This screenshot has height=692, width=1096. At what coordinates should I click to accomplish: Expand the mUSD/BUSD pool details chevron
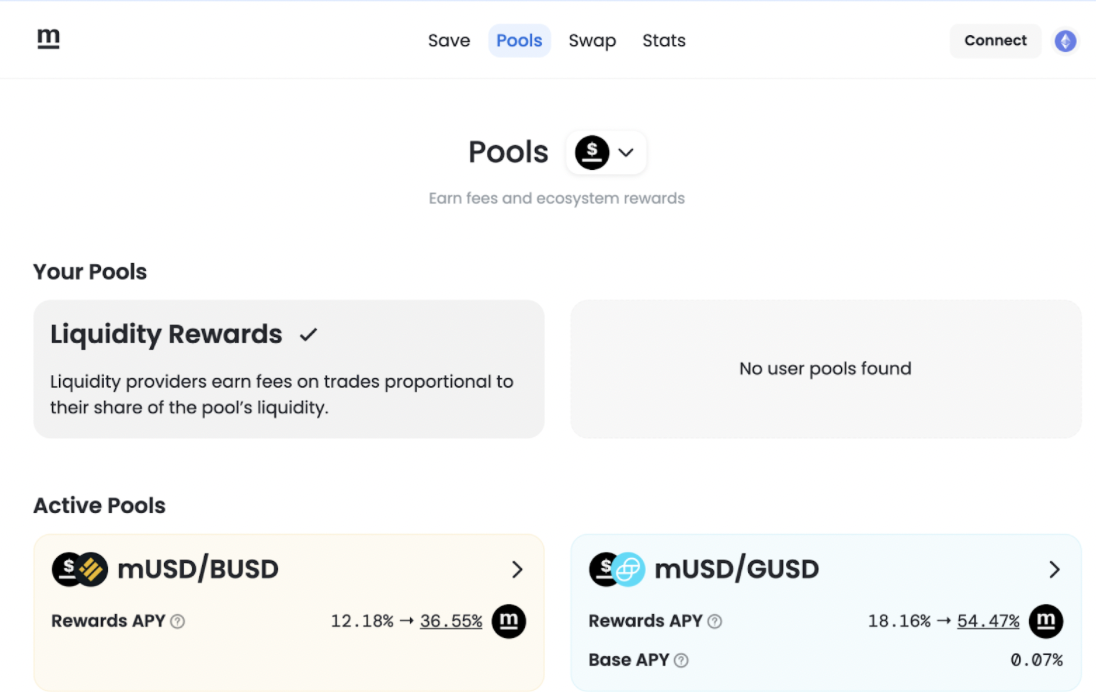point(518,569)
